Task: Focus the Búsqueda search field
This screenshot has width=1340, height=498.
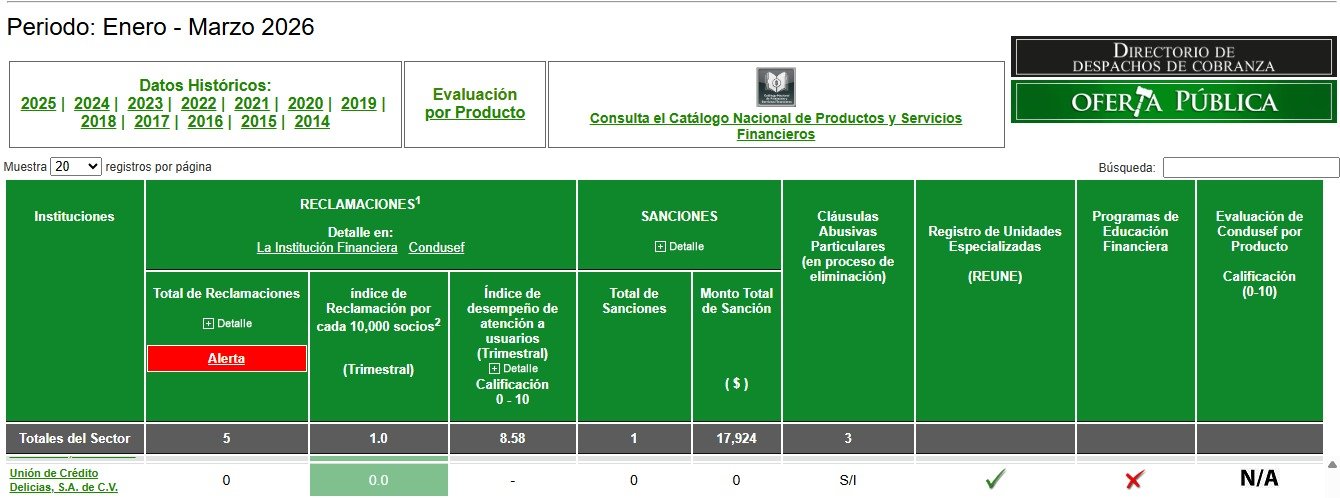Action: click(1250, 168)
